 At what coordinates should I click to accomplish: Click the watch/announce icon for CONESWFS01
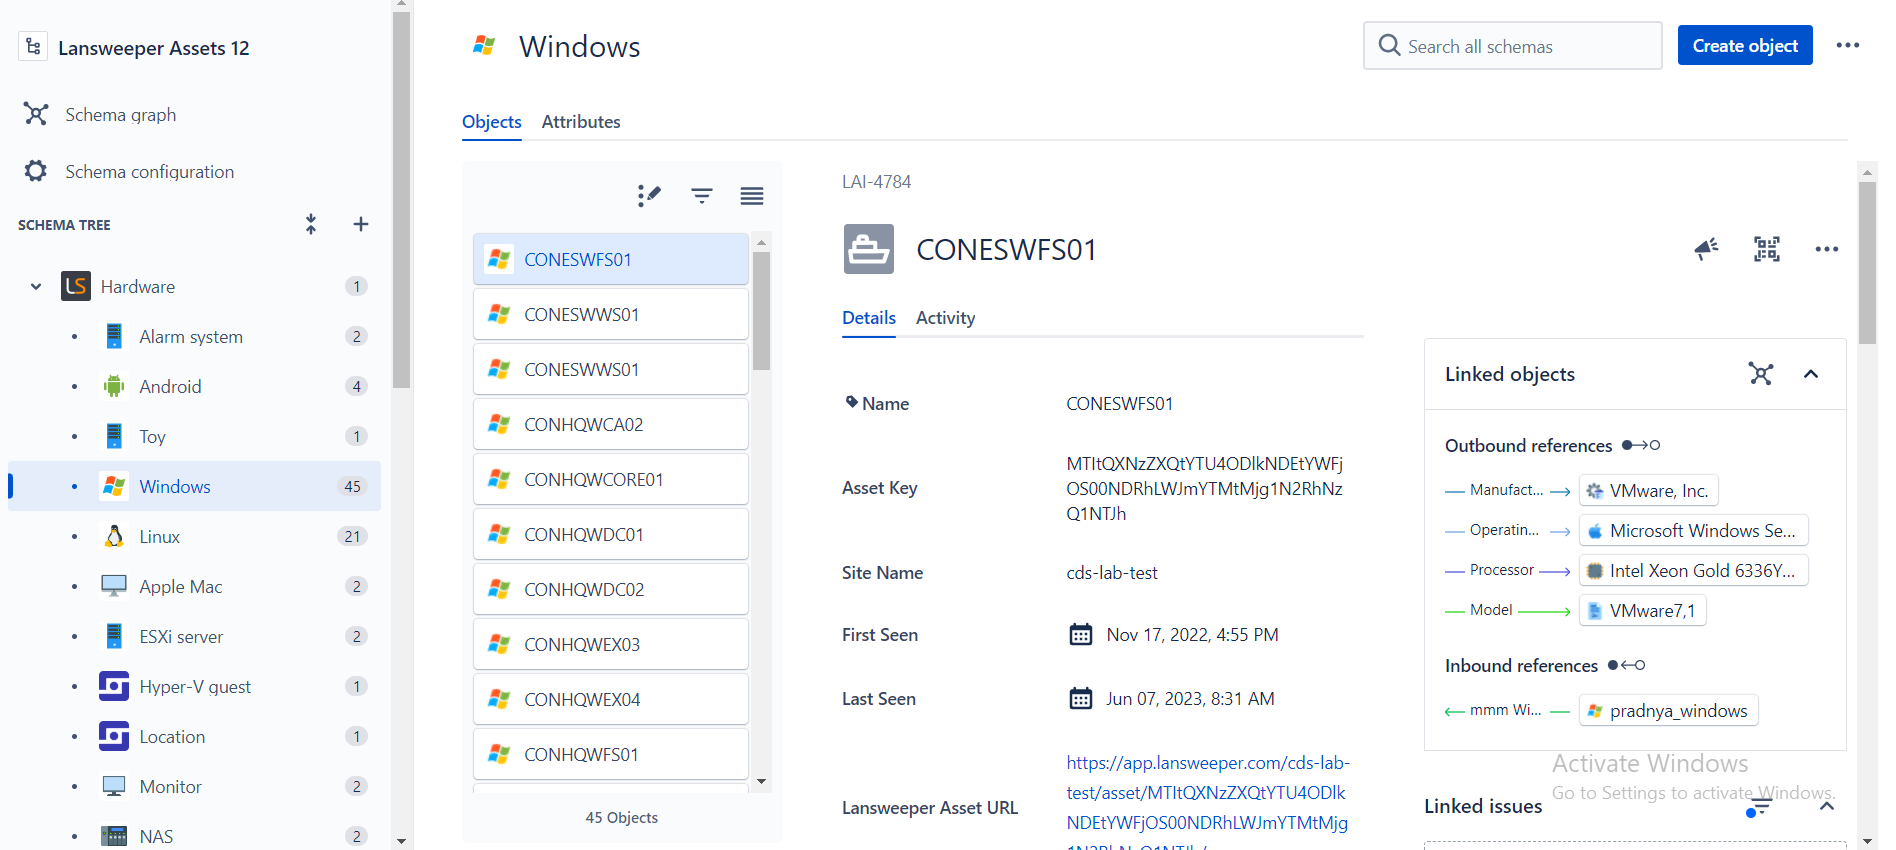1706,249
